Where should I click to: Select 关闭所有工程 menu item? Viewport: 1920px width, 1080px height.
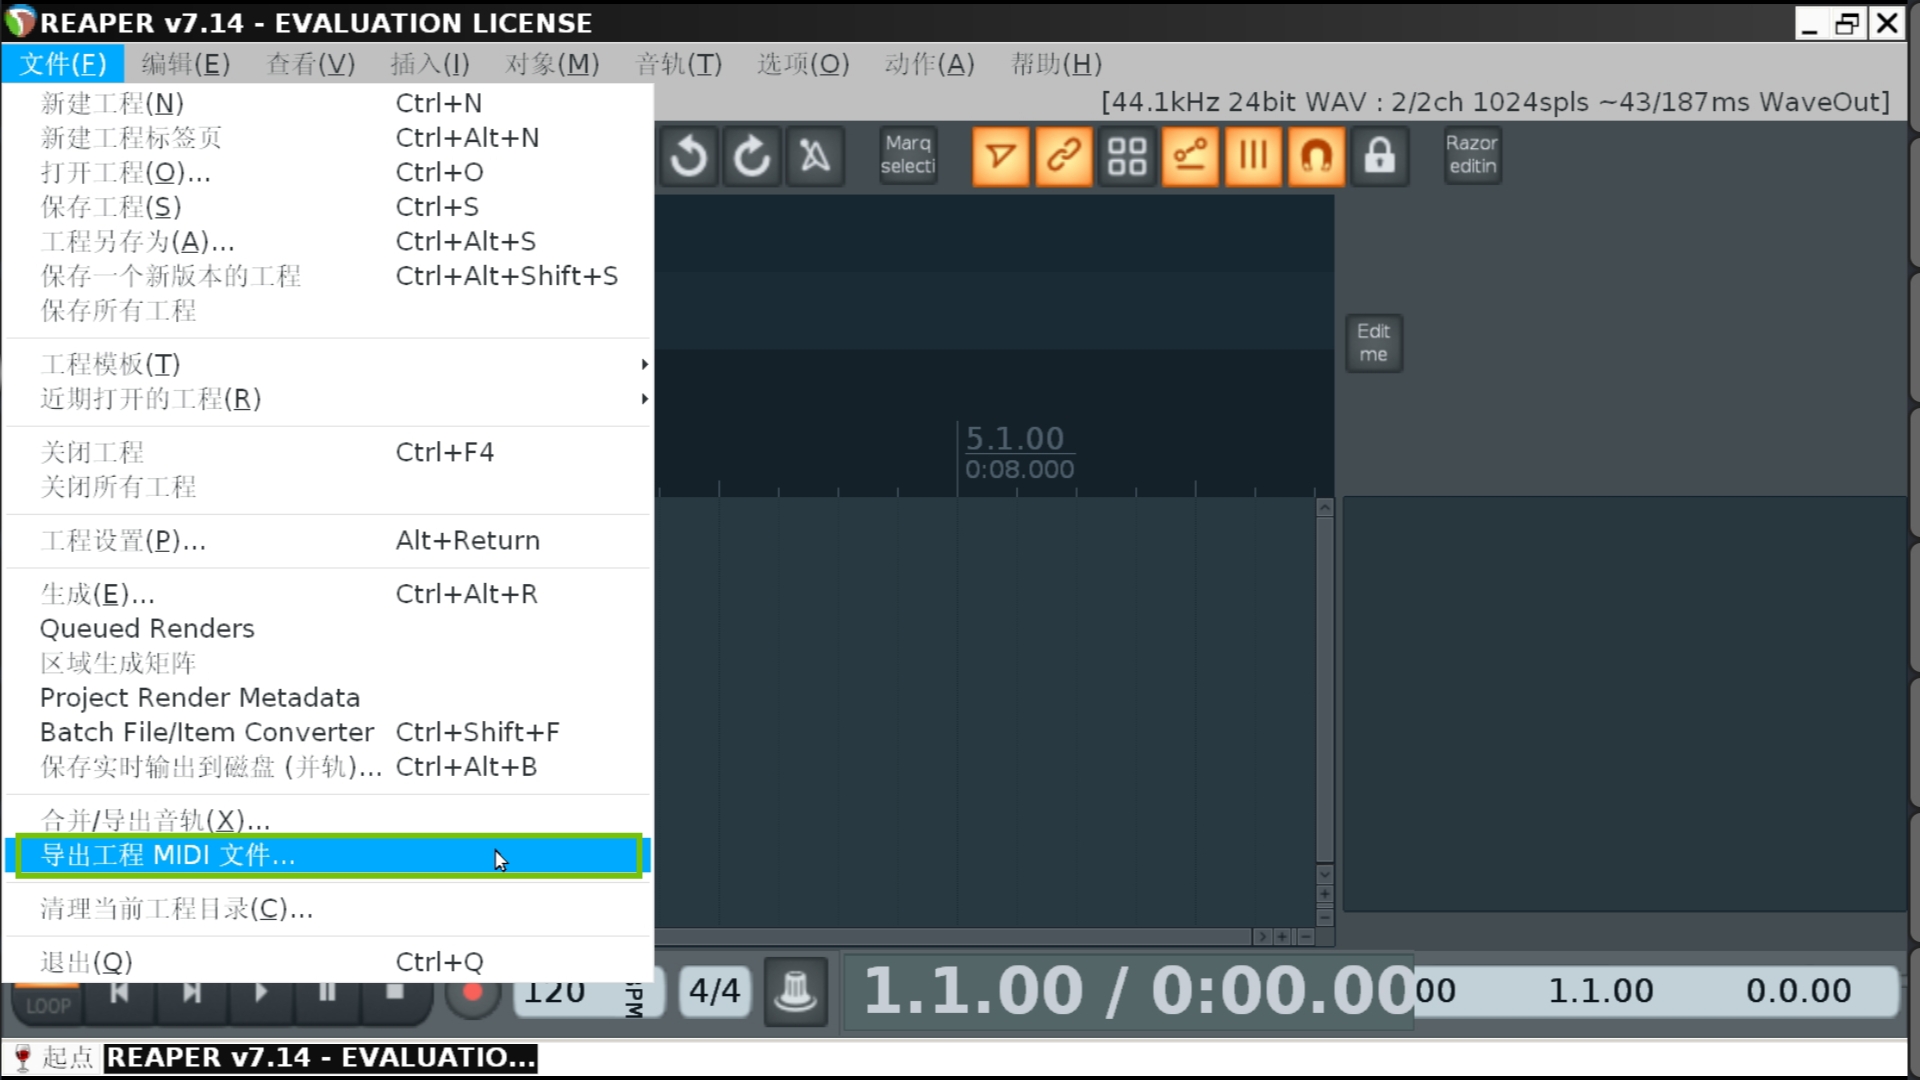(328, 487)
